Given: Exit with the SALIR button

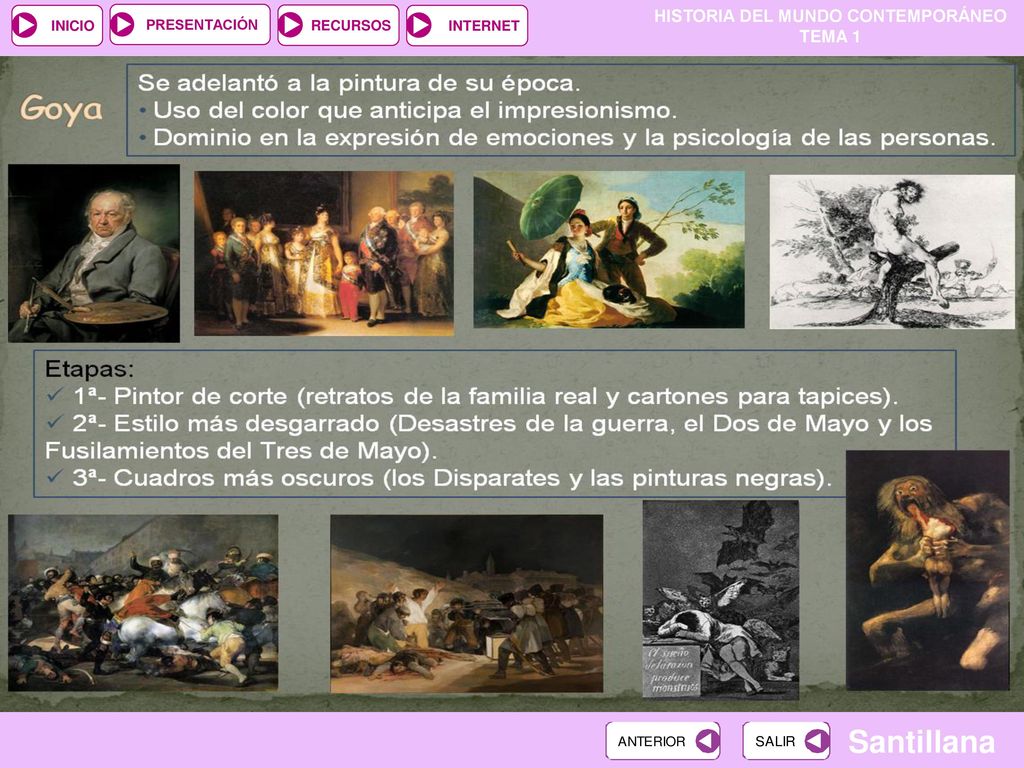Looking at the screenshot, I should pos(786,741).
